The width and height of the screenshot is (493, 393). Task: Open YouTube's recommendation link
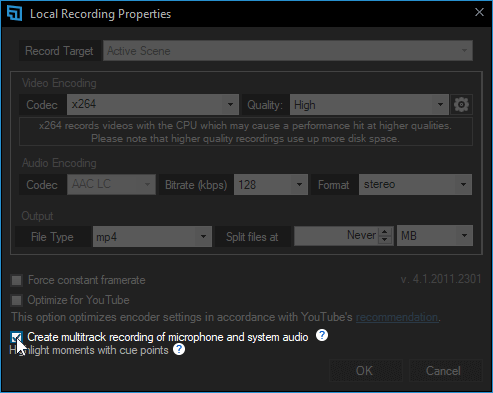(397, 317)
